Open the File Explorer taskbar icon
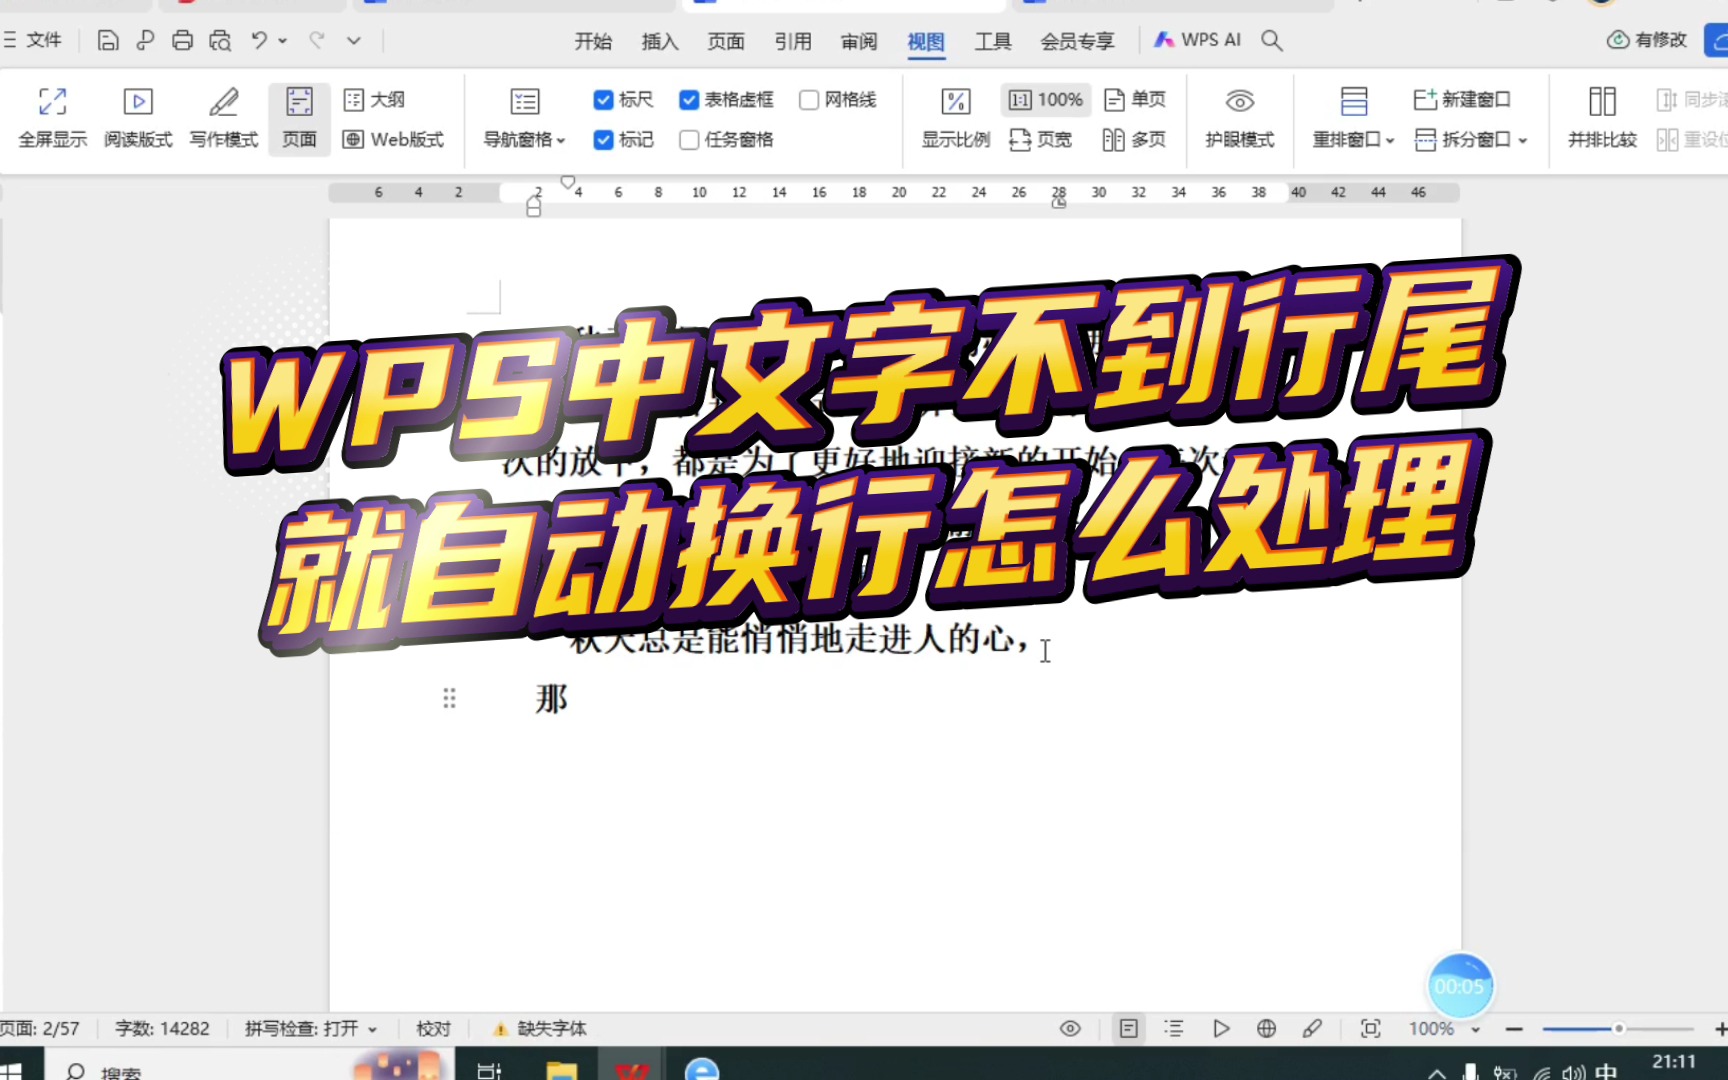Image resolution: width=1728 pixels, height=1080 pixels. pos(562,1070)
